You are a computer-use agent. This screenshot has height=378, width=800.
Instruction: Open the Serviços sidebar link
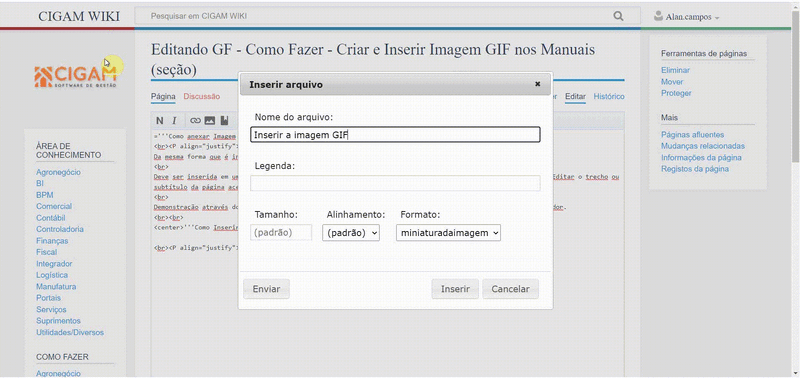[51, 310]
